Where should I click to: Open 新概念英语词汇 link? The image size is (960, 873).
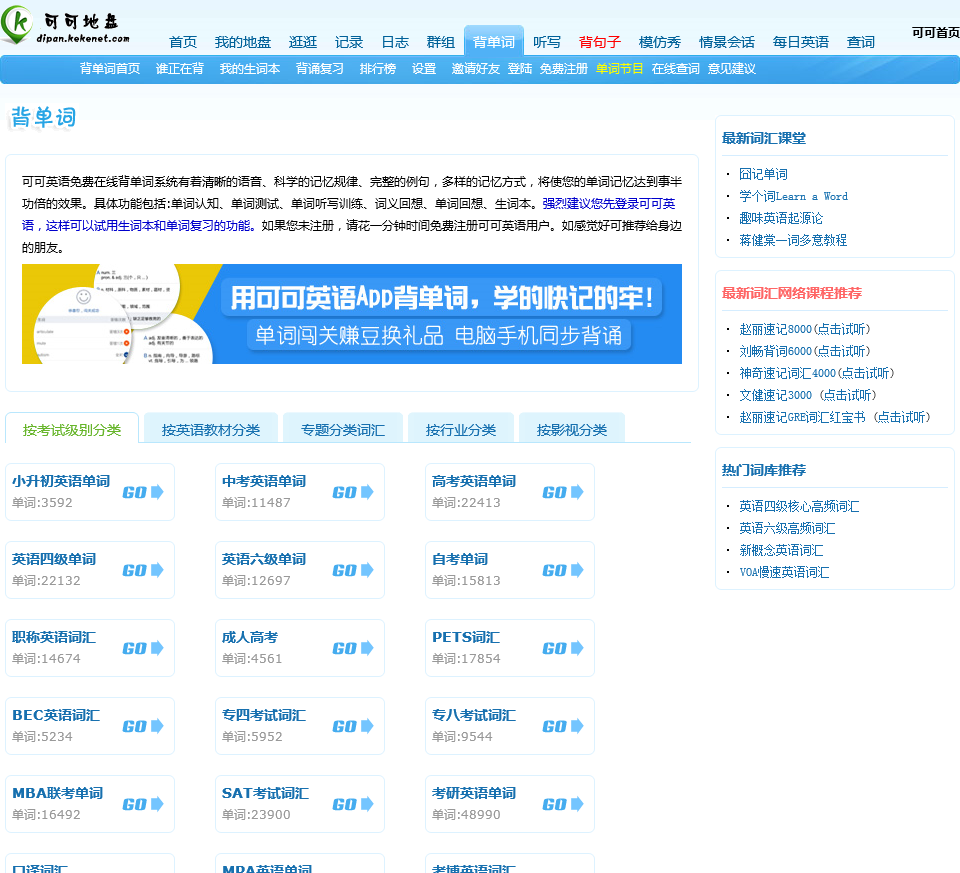coord(781,550)
